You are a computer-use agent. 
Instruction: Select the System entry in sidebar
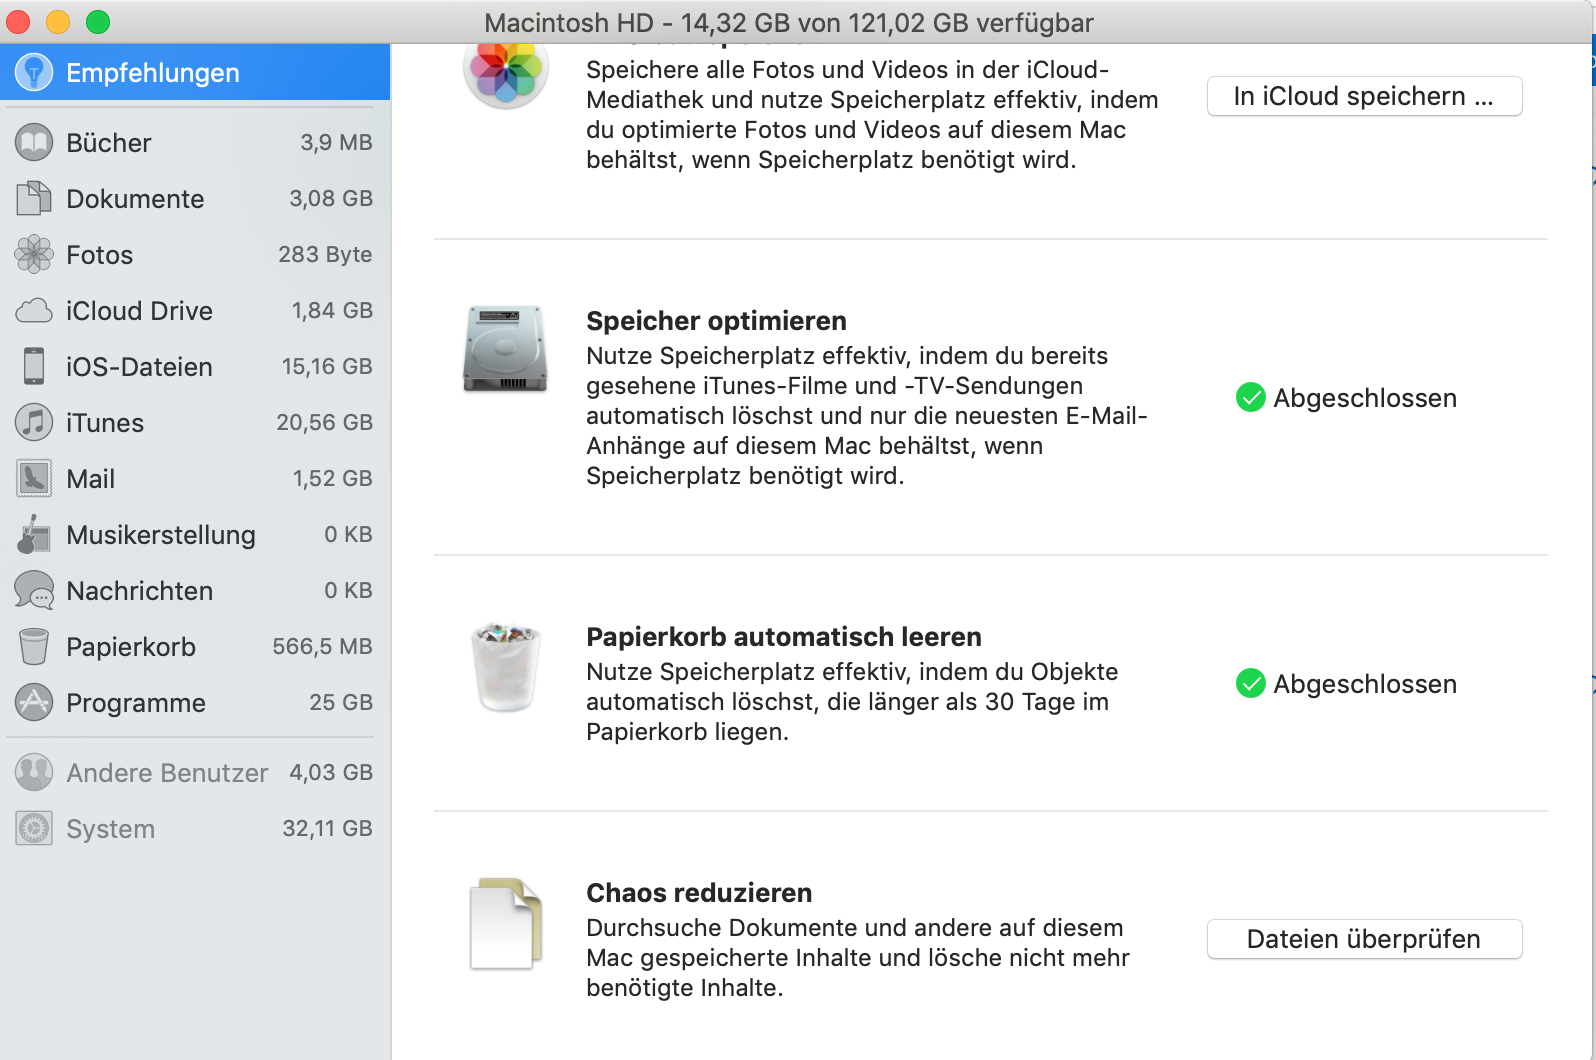click(110, 829)
